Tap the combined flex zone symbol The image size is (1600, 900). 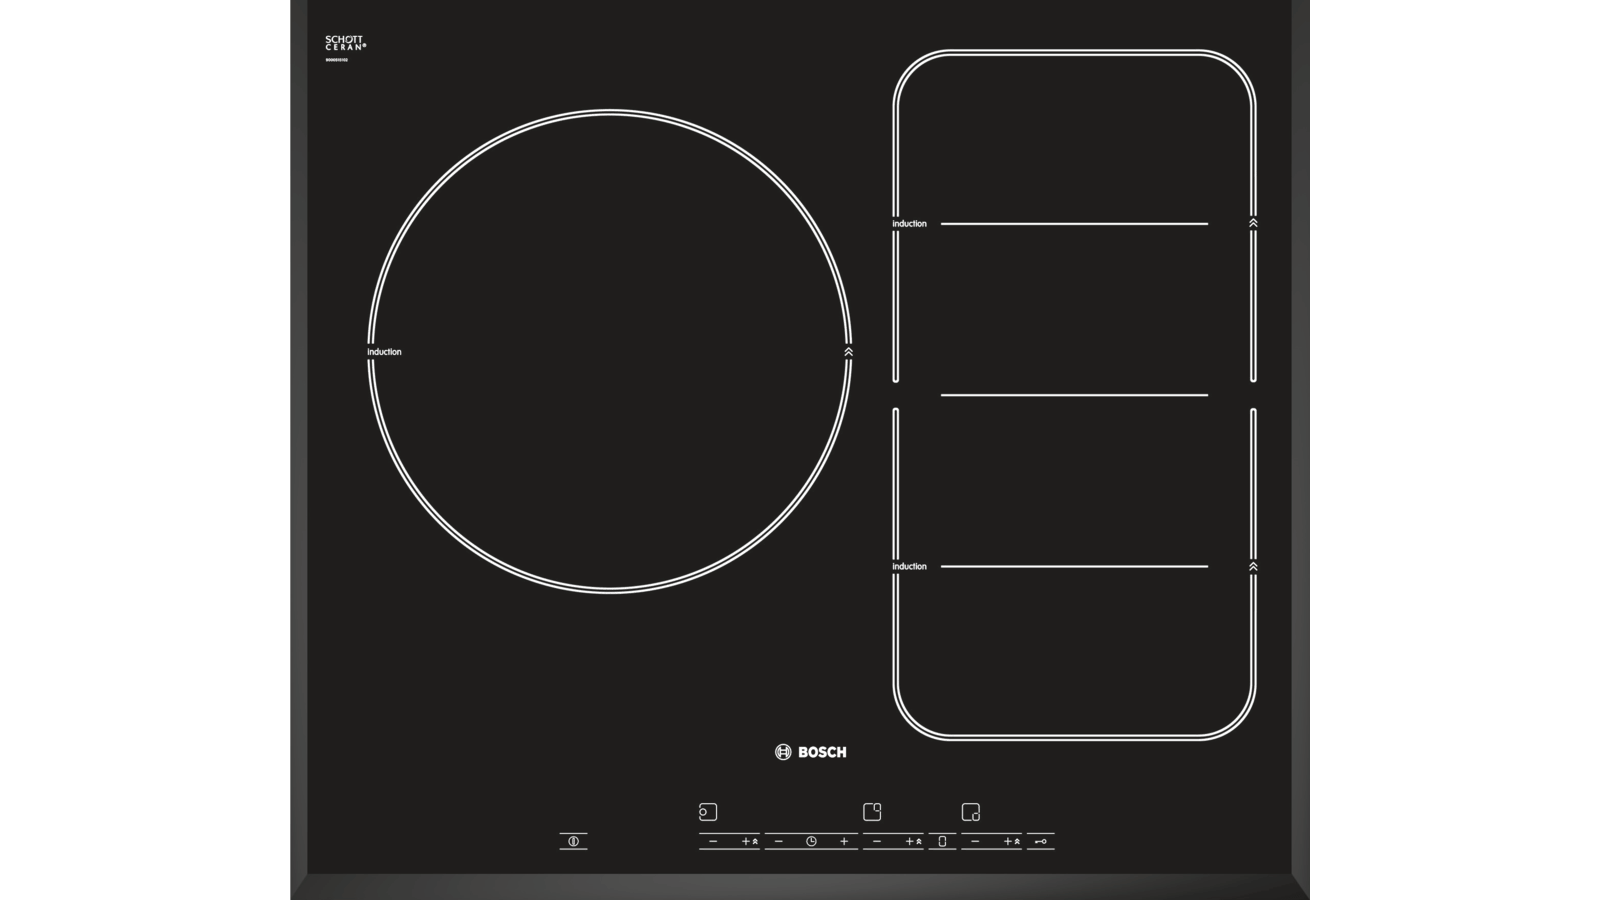942,842
